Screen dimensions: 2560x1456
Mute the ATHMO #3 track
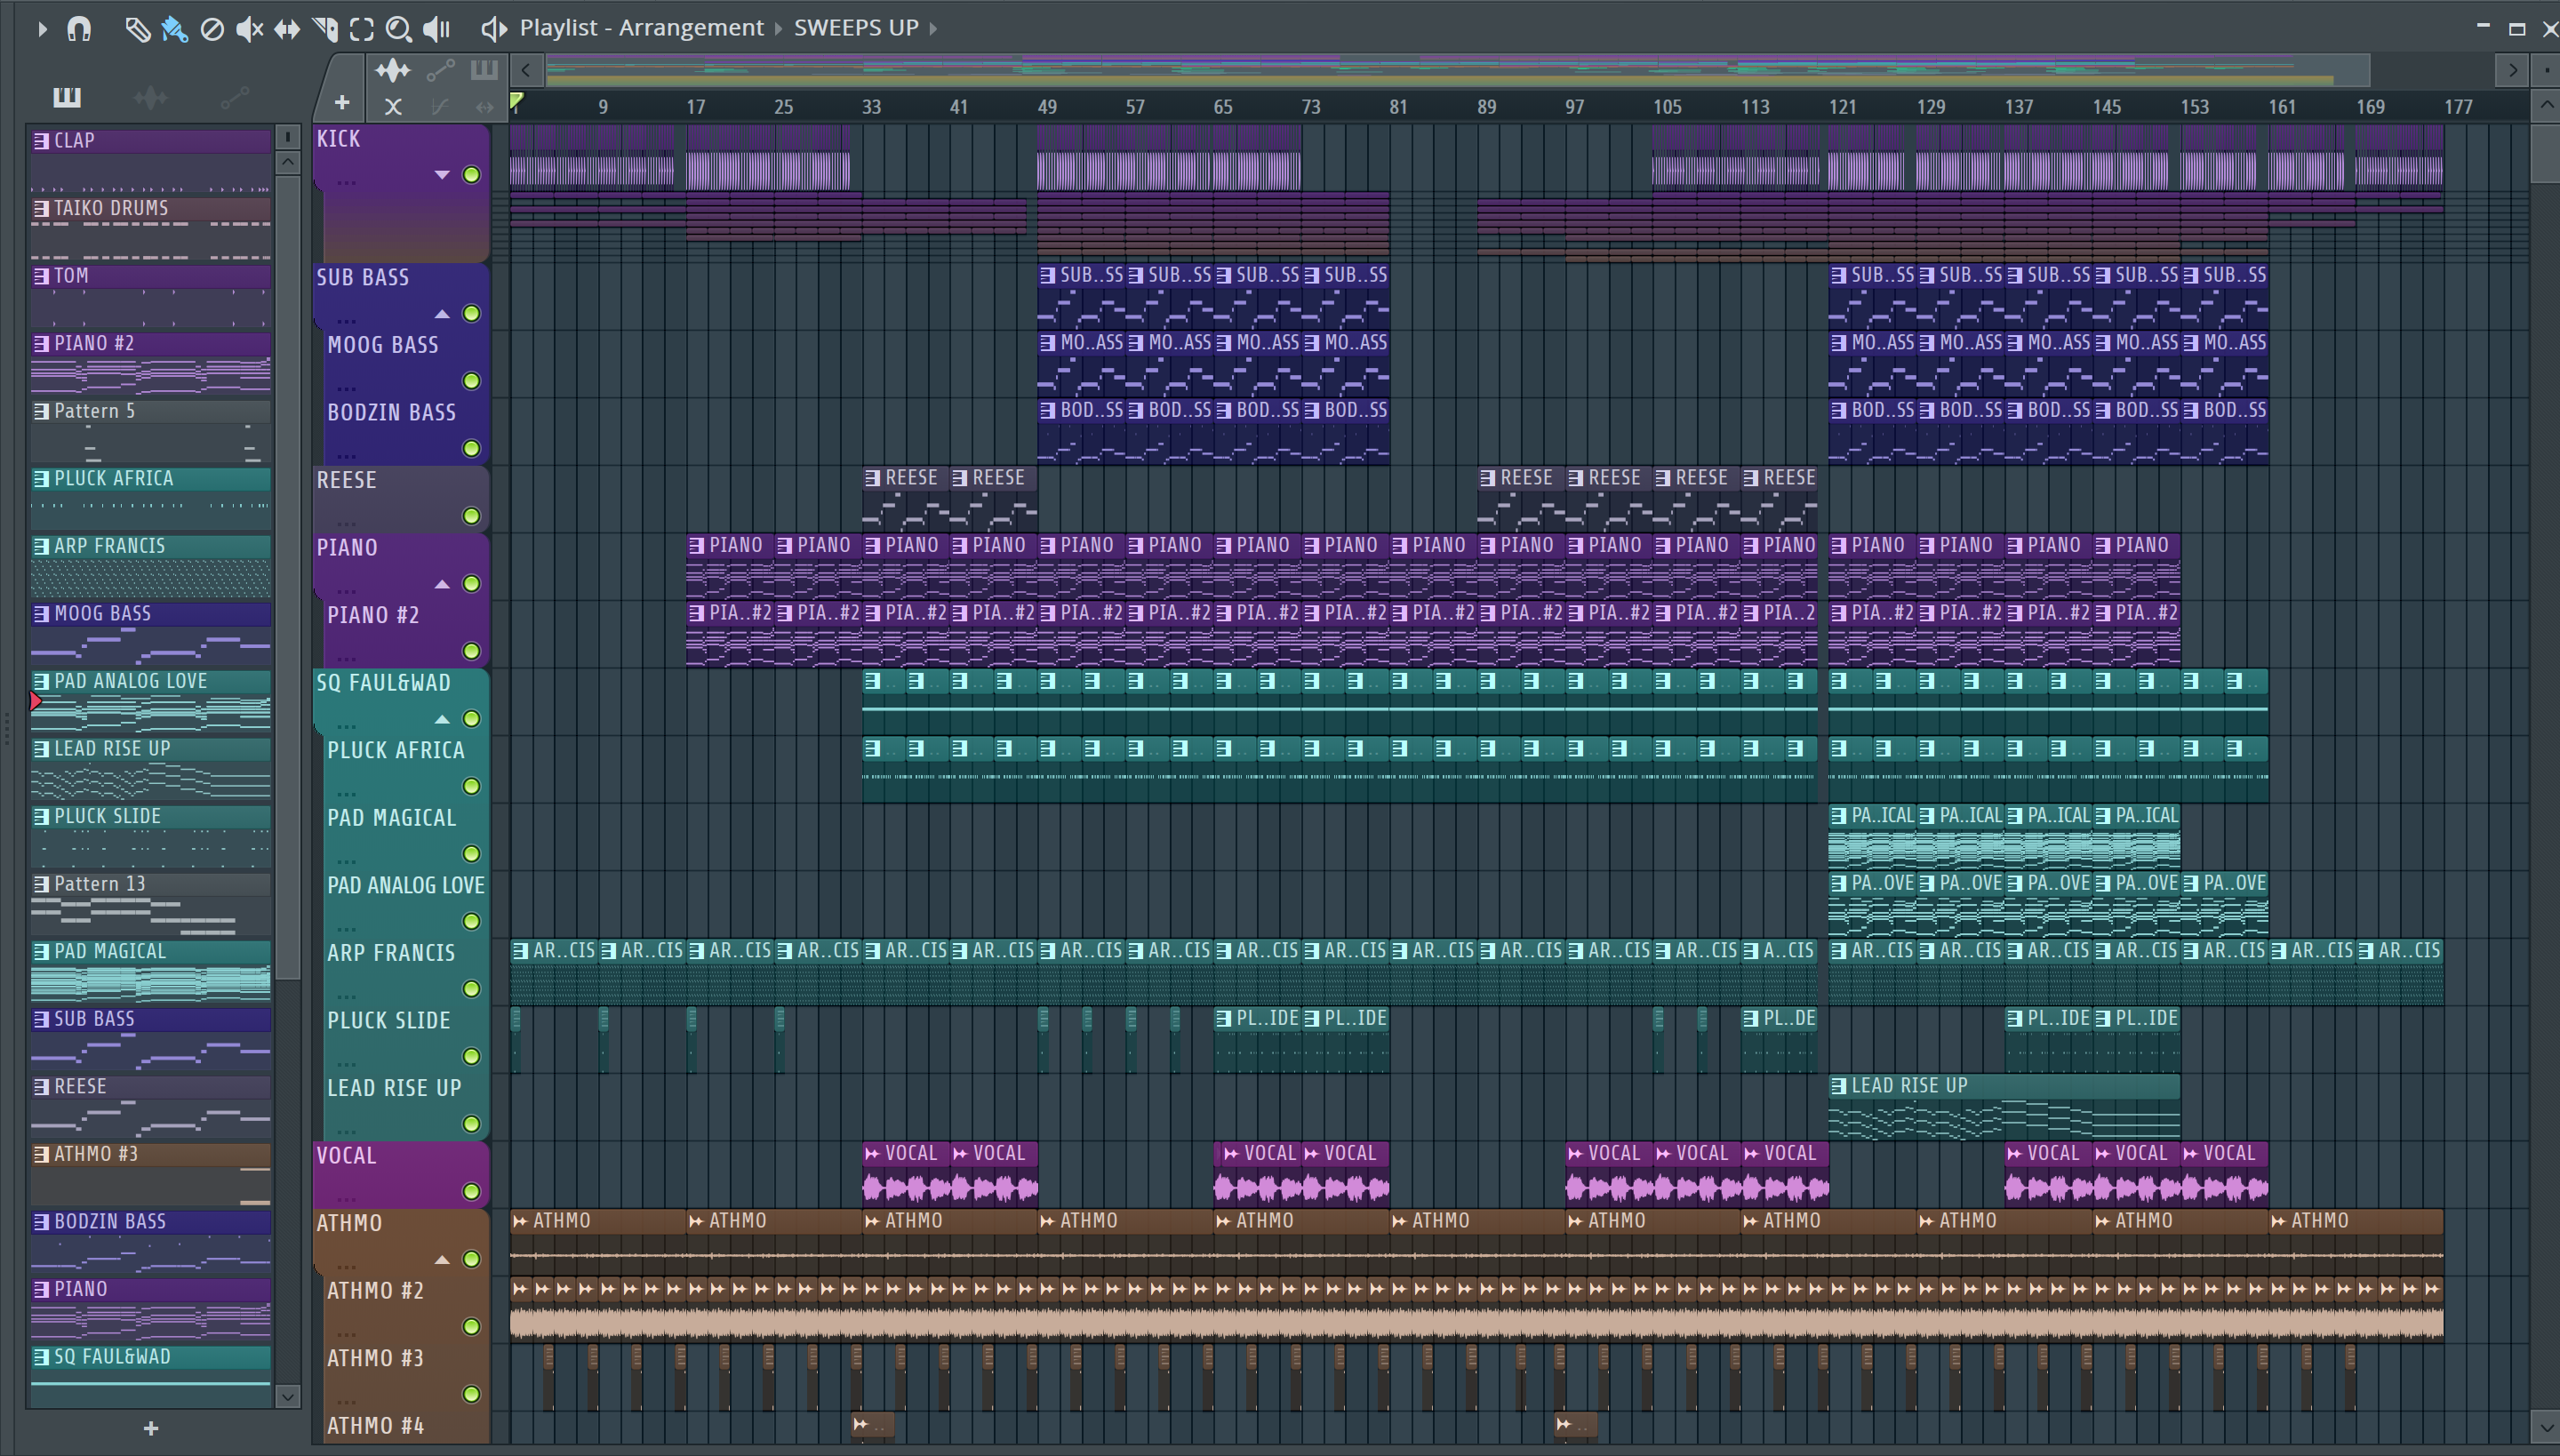[x=471, y=1395]
